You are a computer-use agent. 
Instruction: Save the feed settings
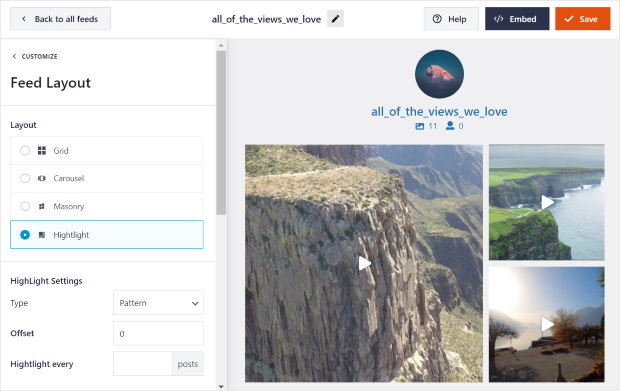(x=582, y=19)
